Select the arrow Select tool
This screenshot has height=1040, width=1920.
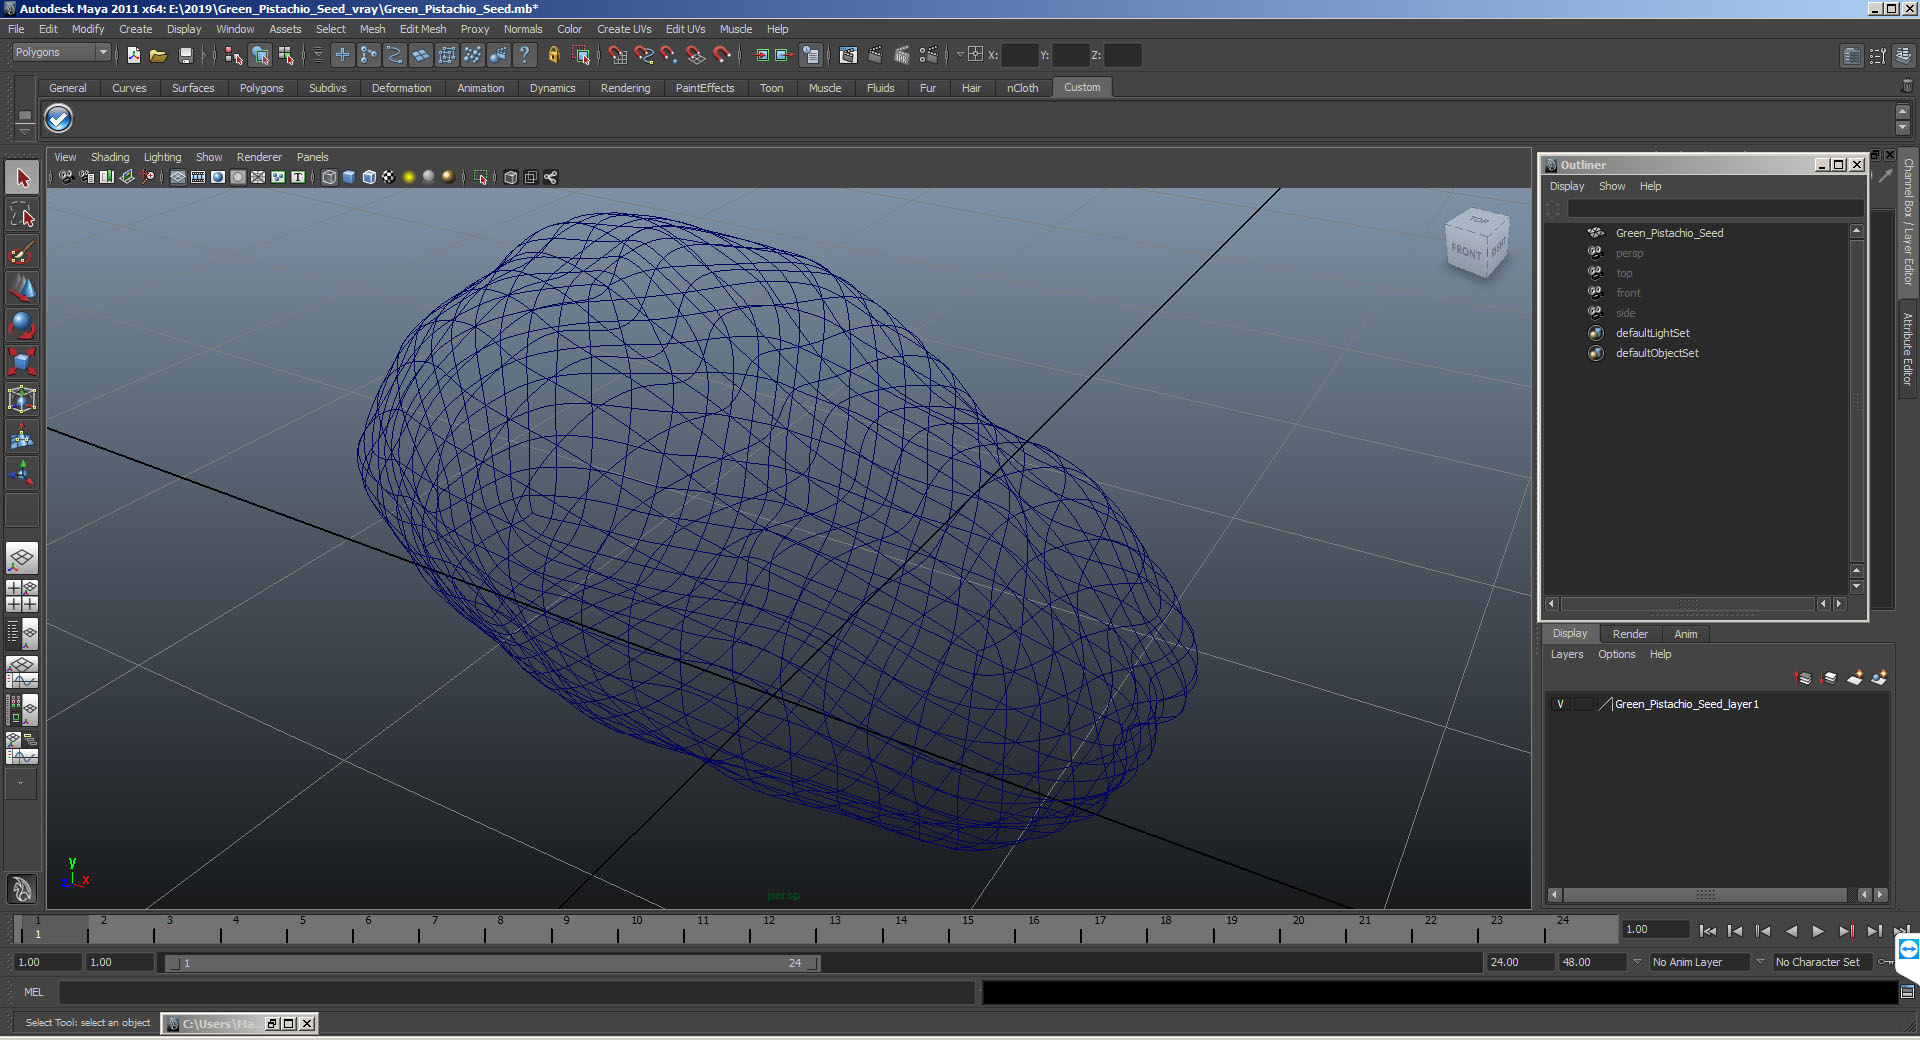click(22, 178)
